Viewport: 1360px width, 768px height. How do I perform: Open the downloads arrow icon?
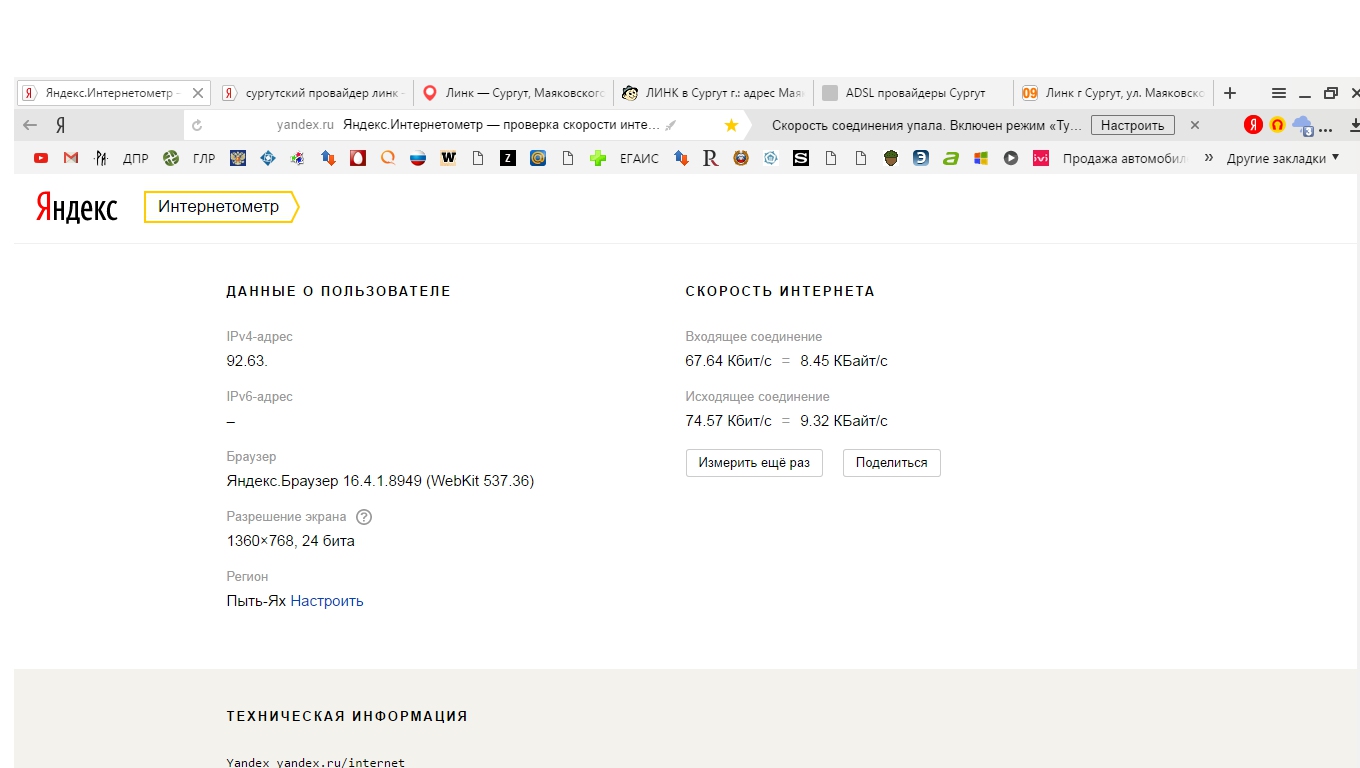click(x=1355, y=125)
